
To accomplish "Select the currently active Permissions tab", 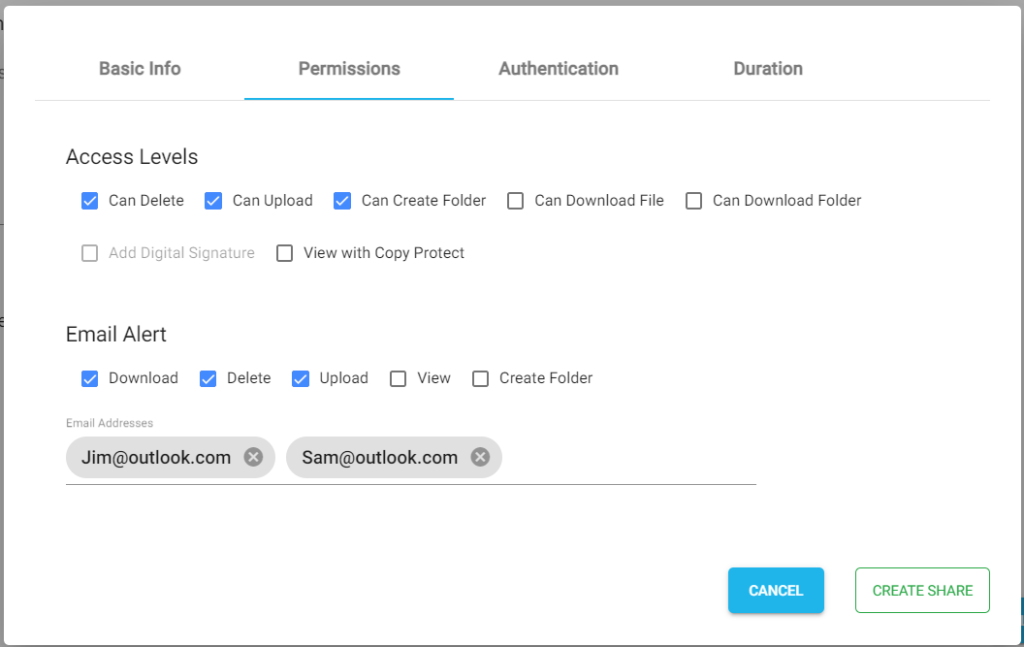I will click(348, 68).
